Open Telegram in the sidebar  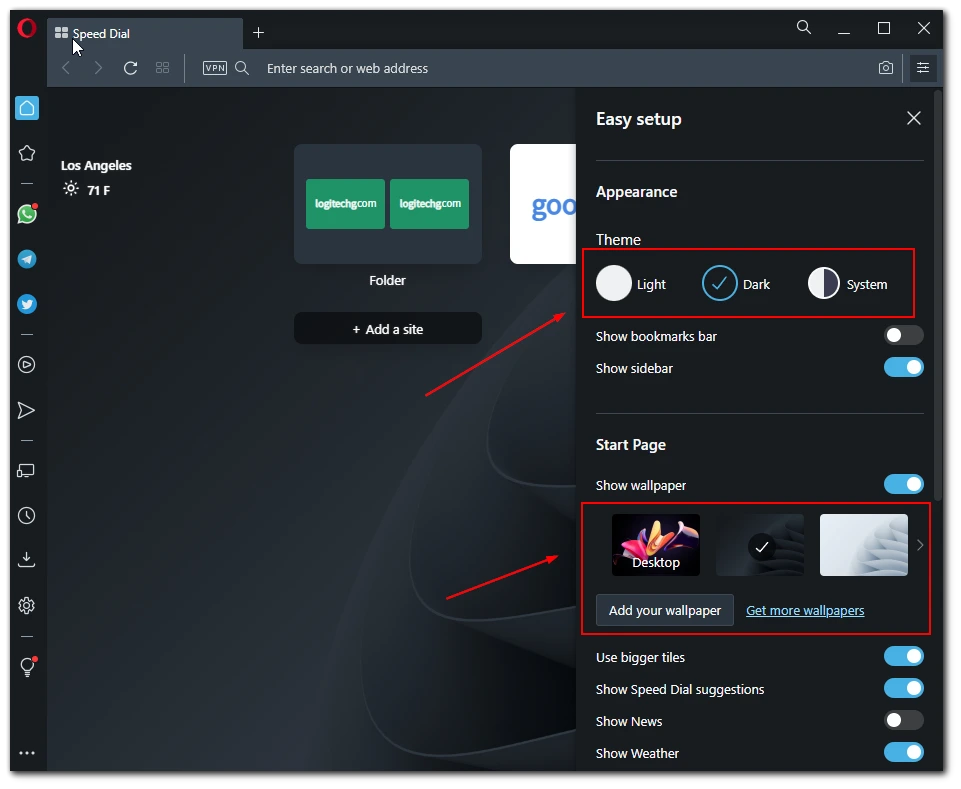point(27,259)
